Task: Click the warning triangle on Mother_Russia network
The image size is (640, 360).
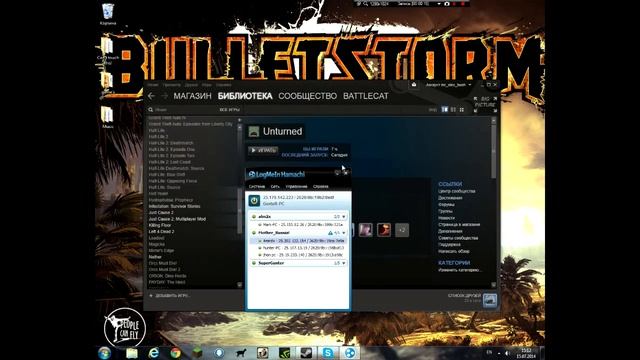Action: (330, 233)
